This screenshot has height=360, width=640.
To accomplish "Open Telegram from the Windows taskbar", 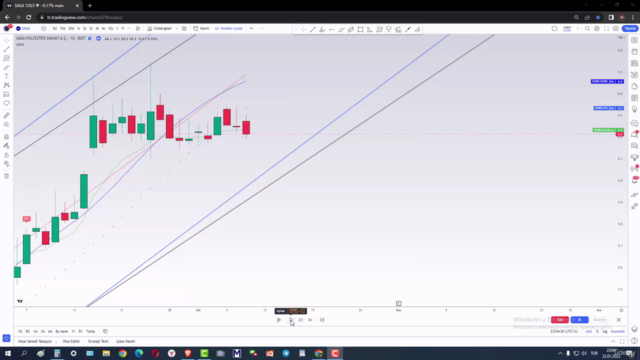I will point(286,353).
